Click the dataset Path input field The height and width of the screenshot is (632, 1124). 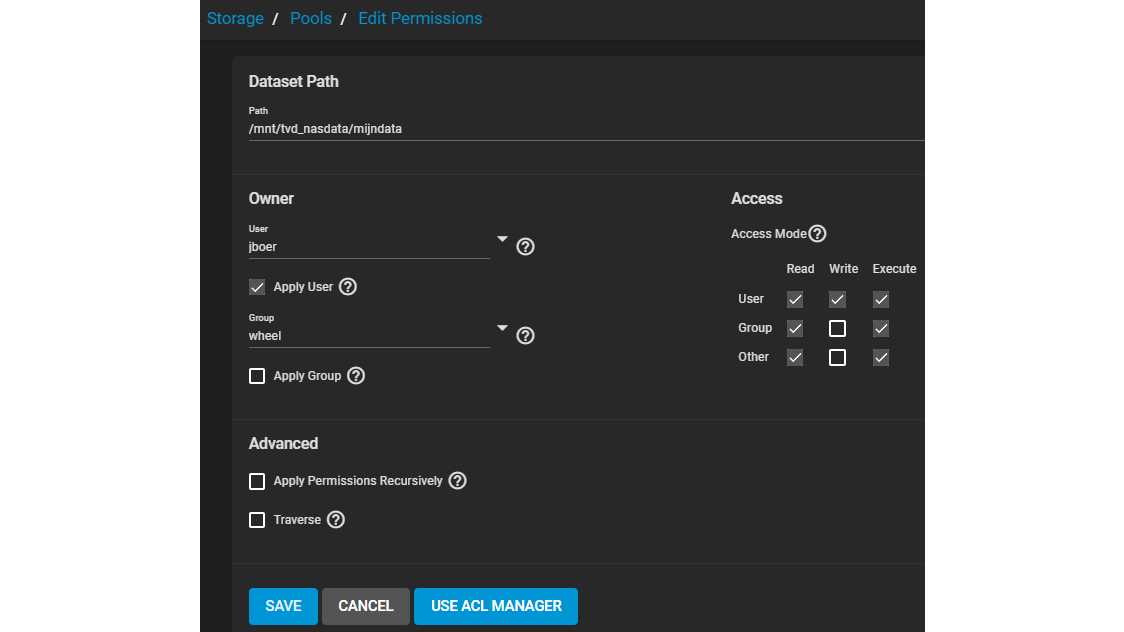coord(580,129)
